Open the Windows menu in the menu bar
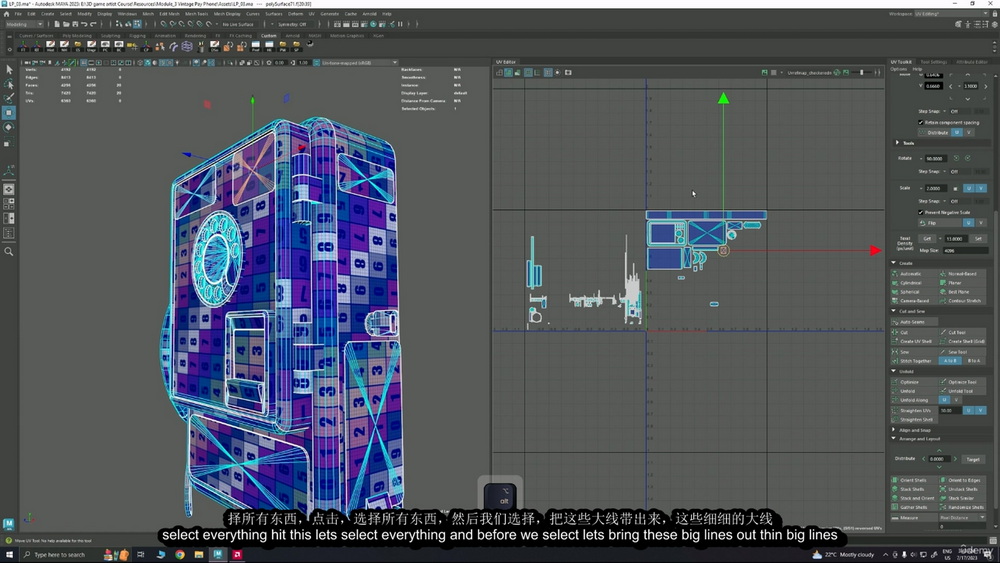This screenshot has height=563, width=1000. pos(127,13)
